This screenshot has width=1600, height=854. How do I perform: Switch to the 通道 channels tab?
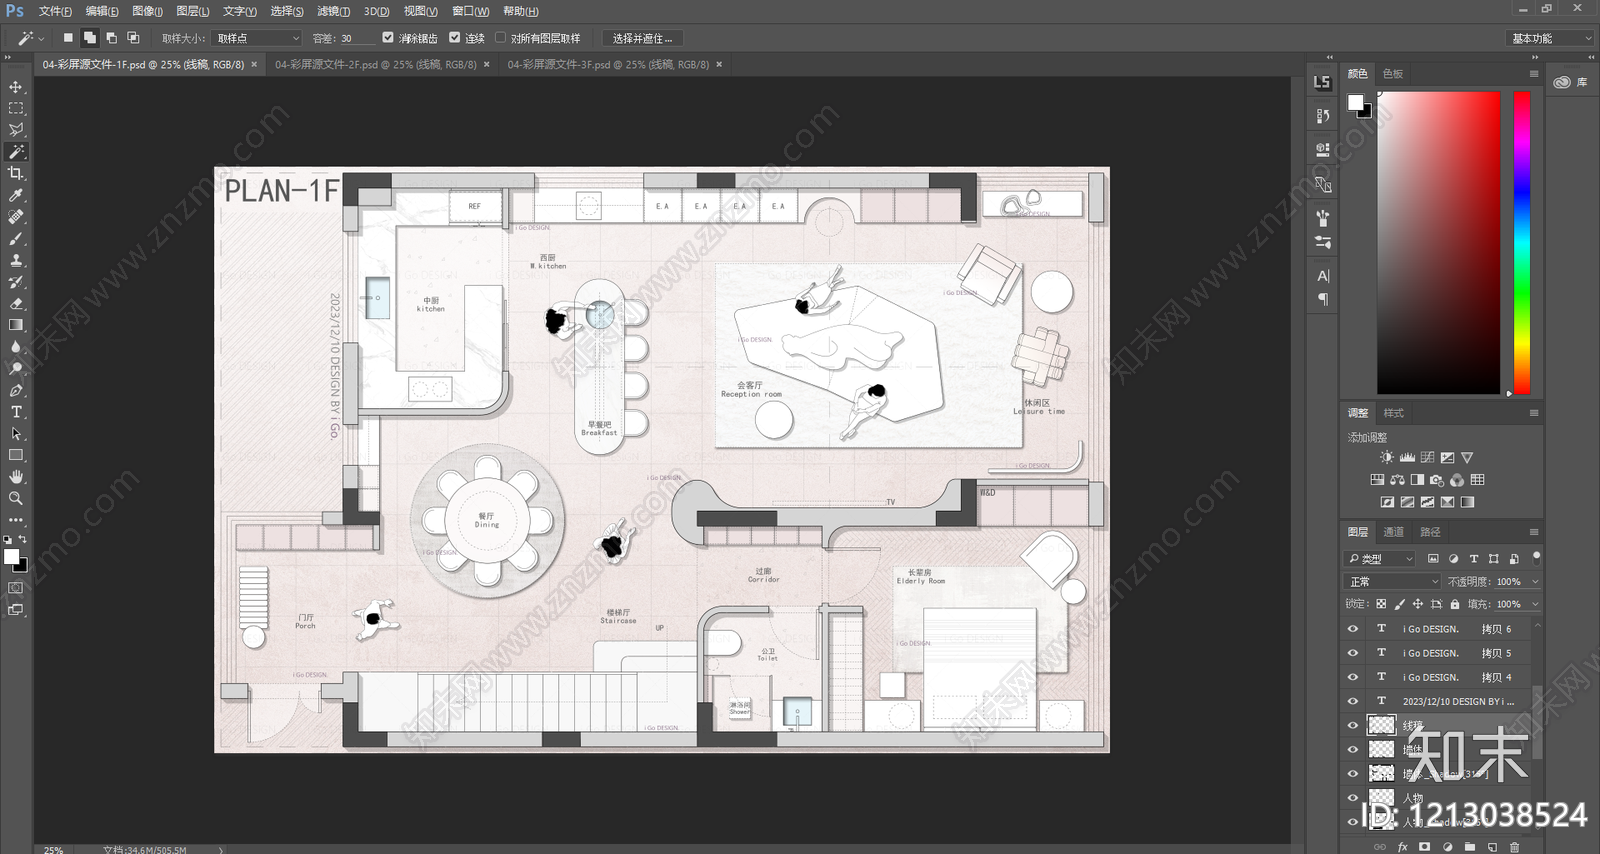[x=1394, y=532]
